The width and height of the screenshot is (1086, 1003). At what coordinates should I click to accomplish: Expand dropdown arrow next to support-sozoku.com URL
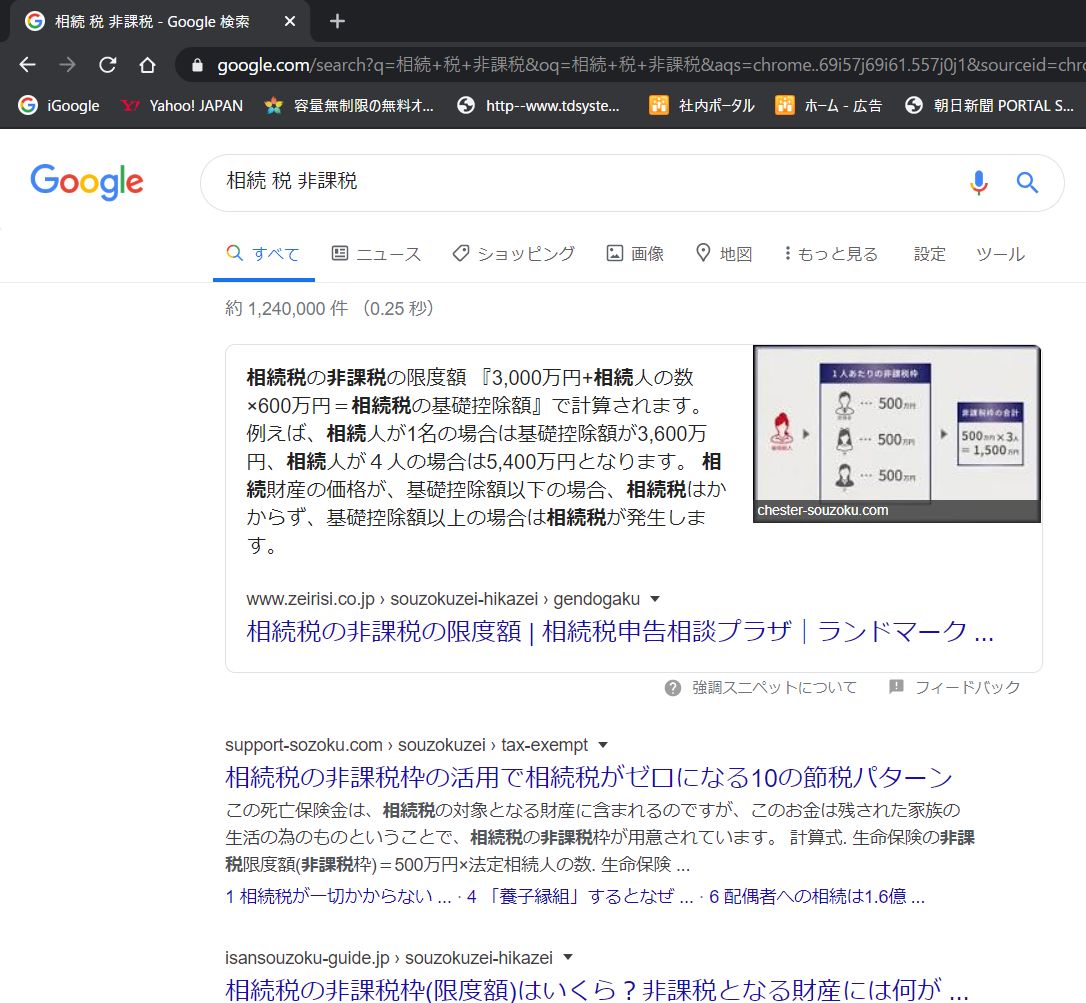click(x=603, y=745)
